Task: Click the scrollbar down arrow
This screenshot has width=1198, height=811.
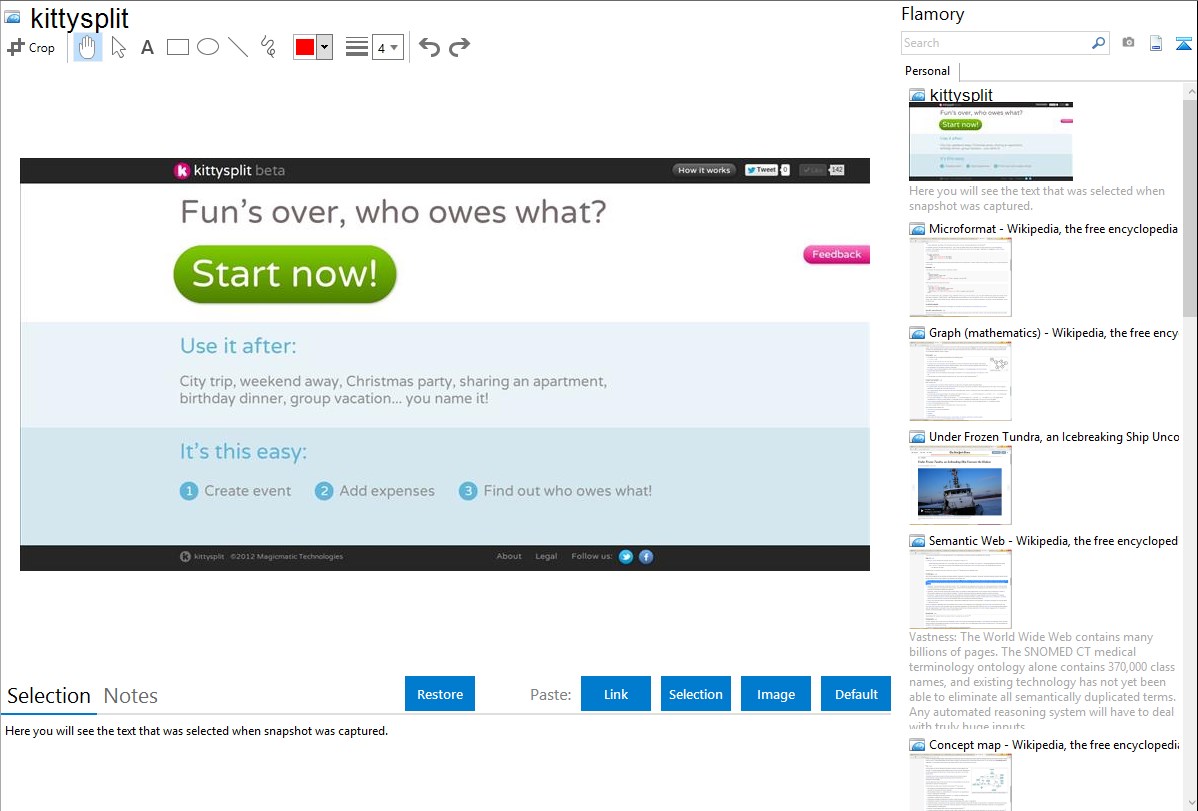Action: tap(1191, 803)
